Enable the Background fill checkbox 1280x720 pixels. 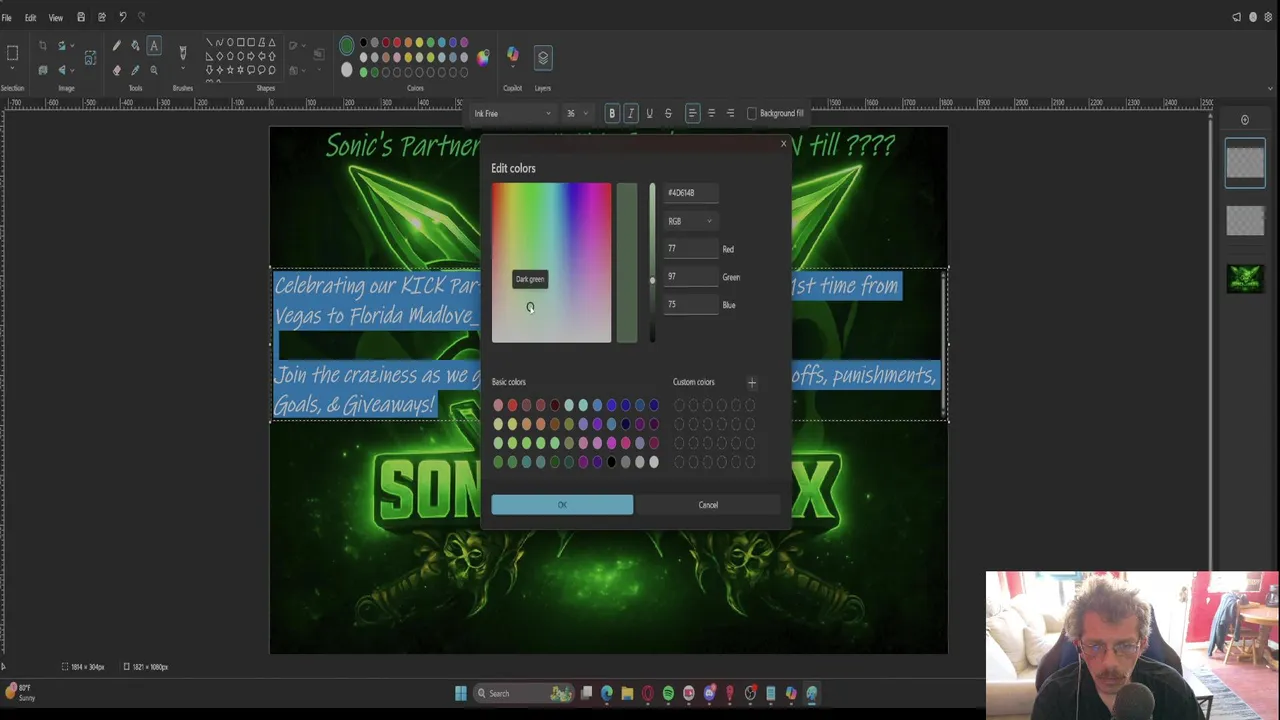[752, 113]
